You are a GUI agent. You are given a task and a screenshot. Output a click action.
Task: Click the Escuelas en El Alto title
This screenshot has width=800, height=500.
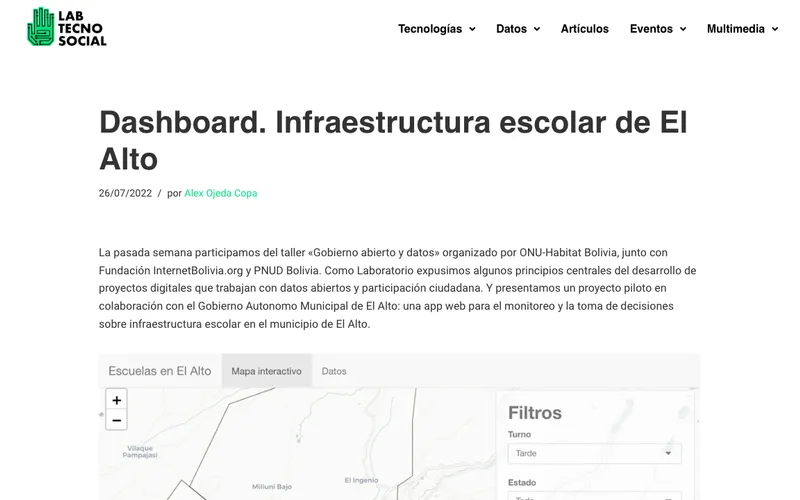click(x=160, y=371)
